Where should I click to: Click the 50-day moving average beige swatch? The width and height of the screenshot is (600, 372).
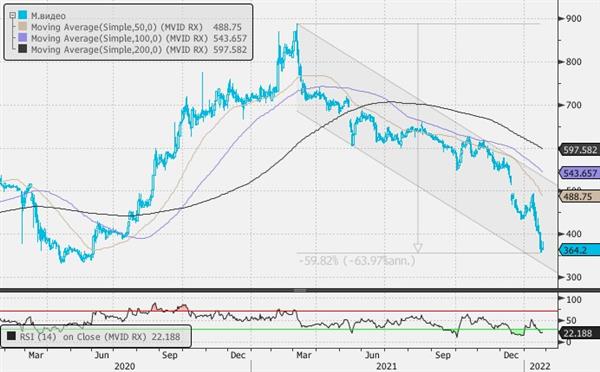pyautogui.click(x=23, y=27)
